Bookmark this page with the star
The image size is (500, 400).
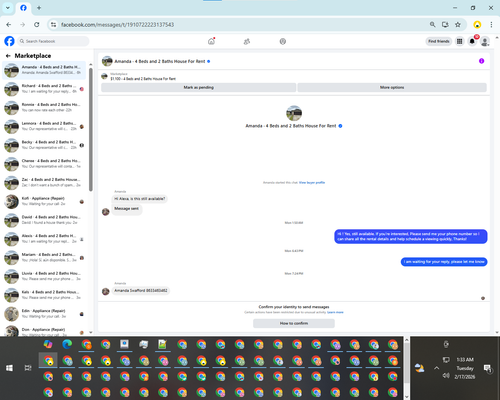click(458, 25)
